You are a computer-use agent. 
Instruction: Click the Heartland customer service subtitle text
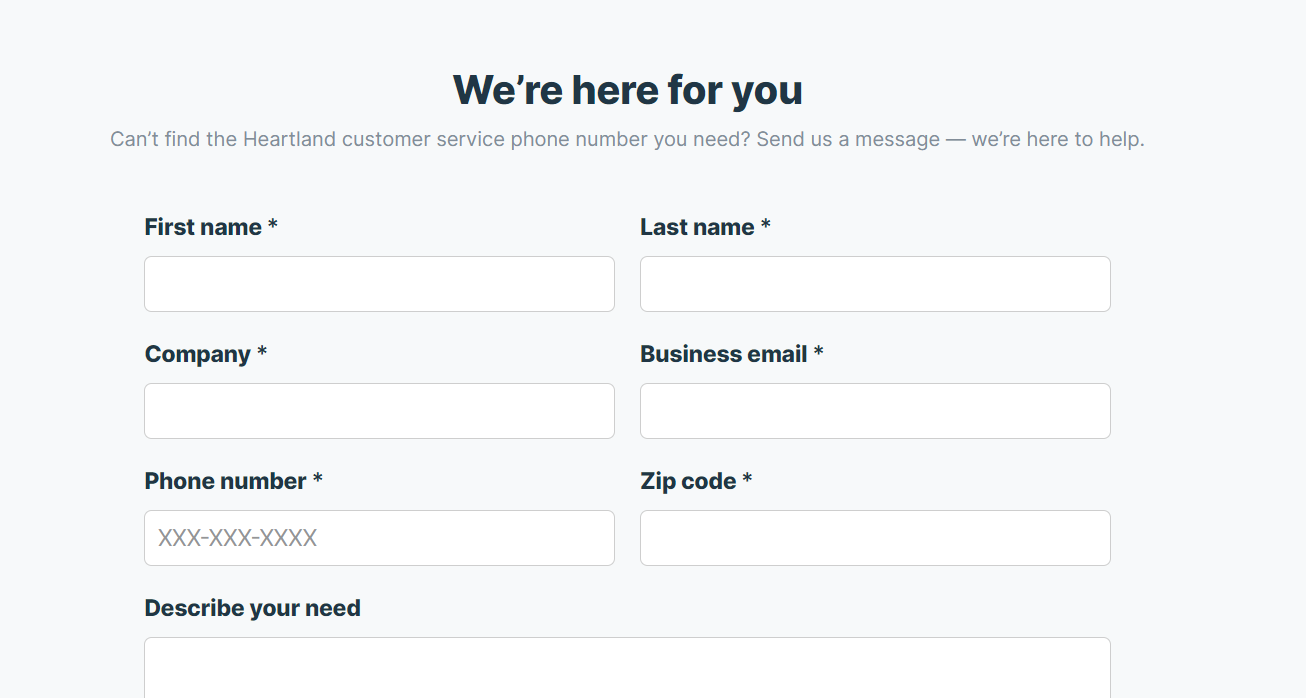627,139
